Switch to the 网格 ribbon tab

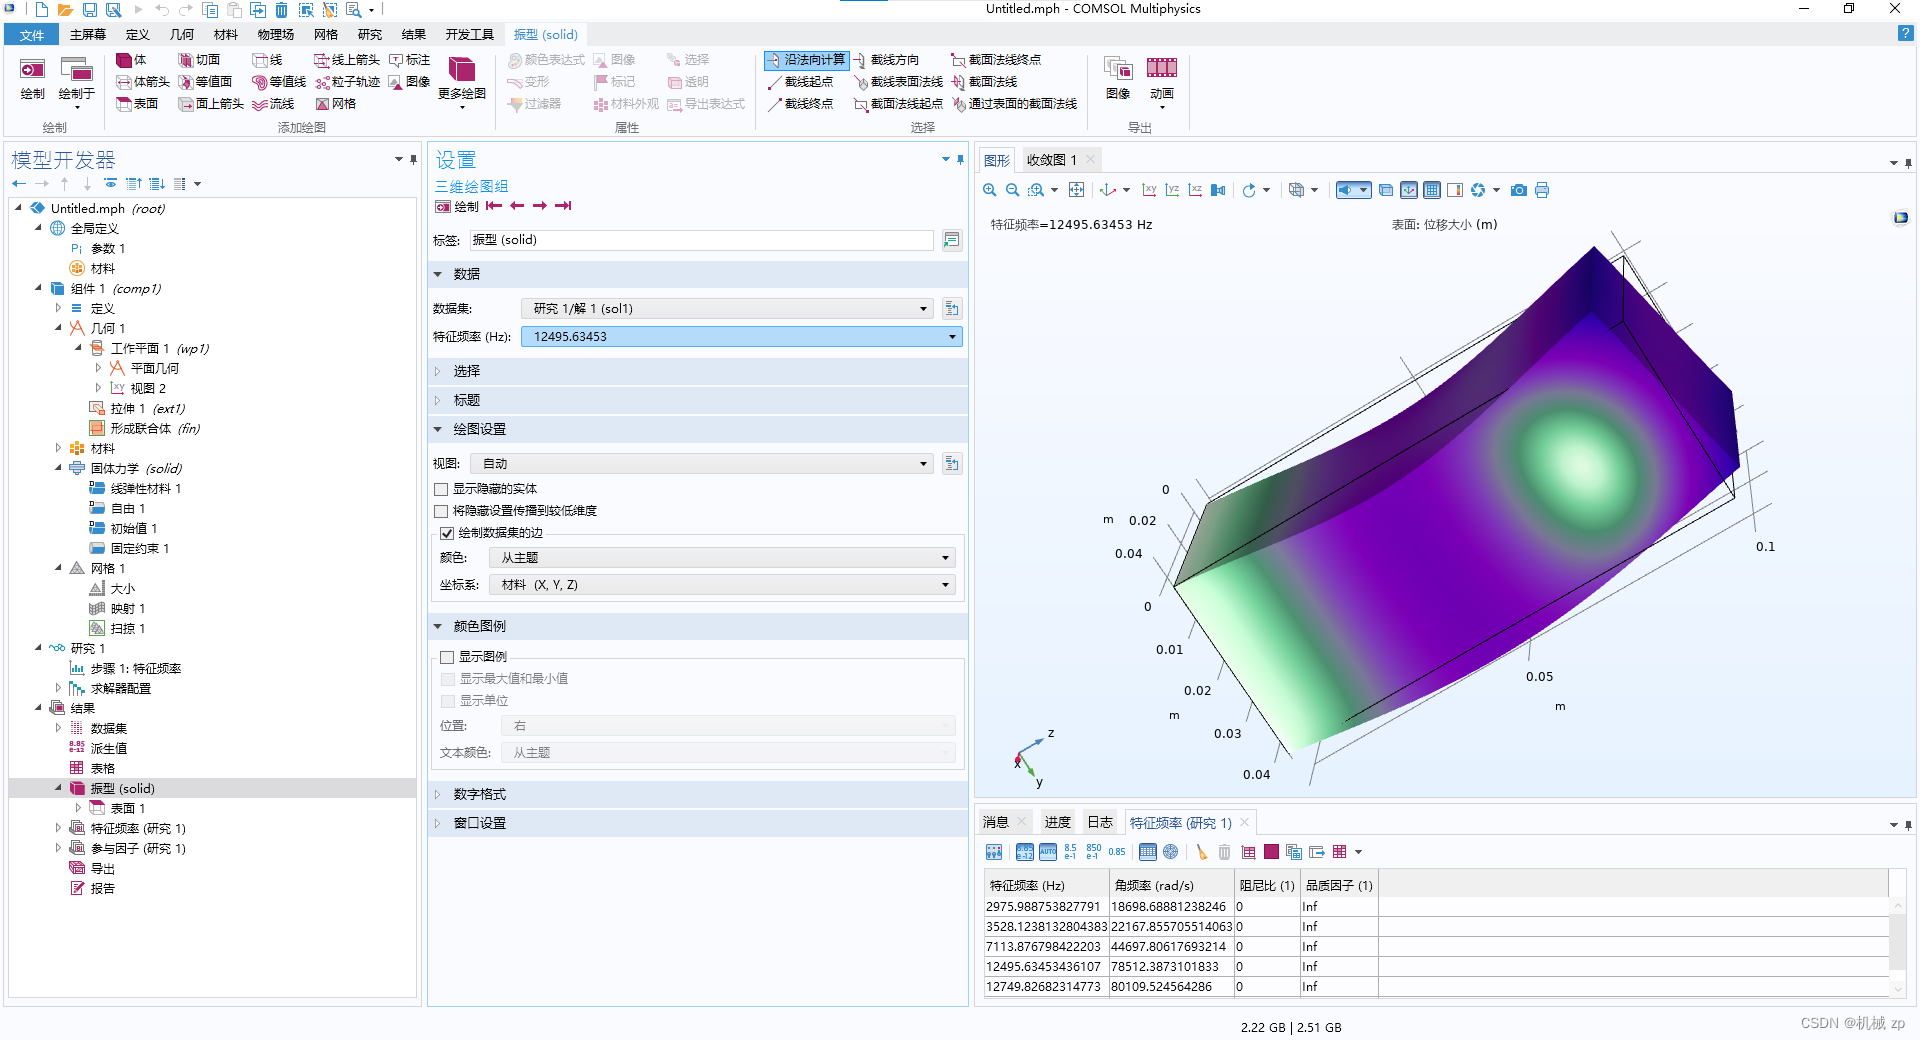point(324,33)
